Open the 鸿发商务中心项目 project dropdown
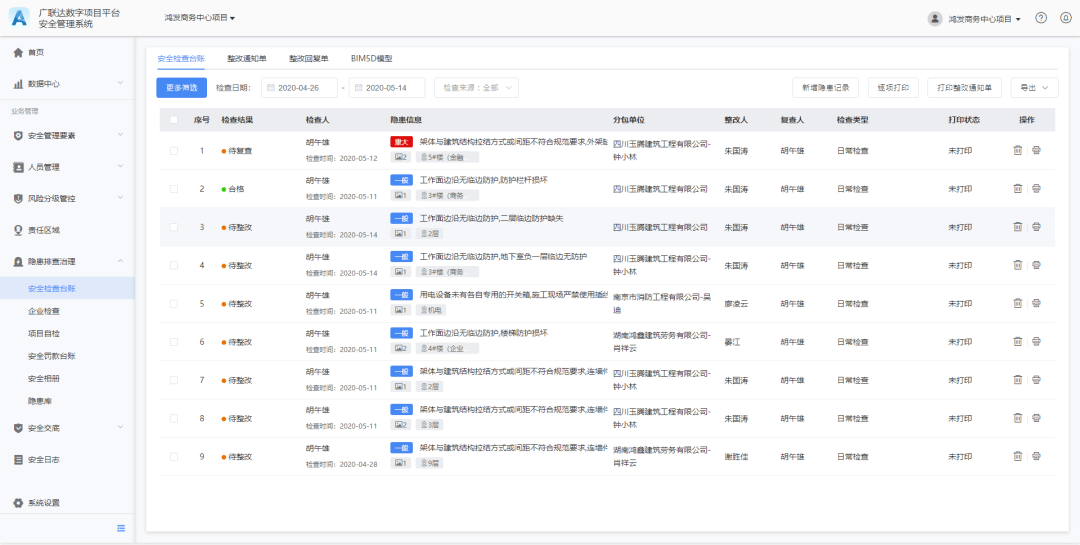1080x545 pixels. (200, 18)
